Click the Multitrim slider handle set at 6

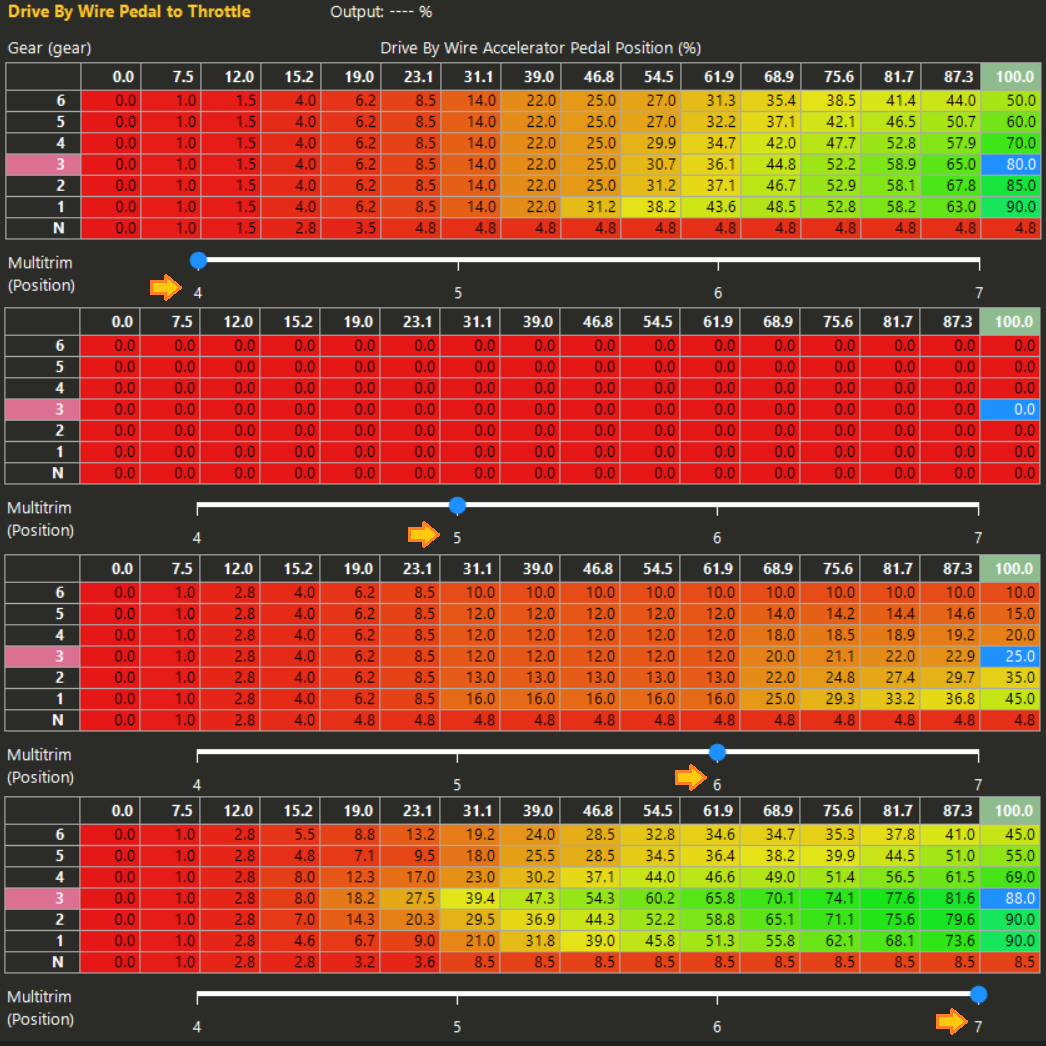click(x=716, y=751)
